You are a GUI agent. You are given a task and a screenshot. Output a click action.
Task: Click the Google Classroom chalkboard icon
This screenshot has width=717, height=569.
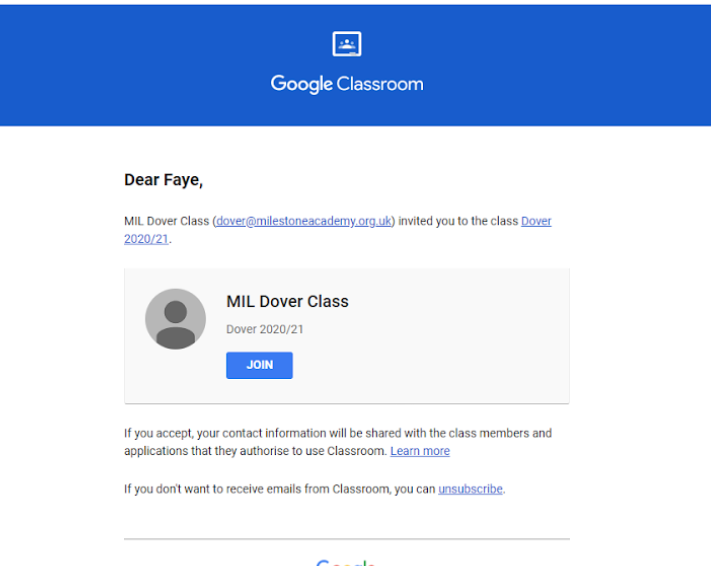[346, 44]
